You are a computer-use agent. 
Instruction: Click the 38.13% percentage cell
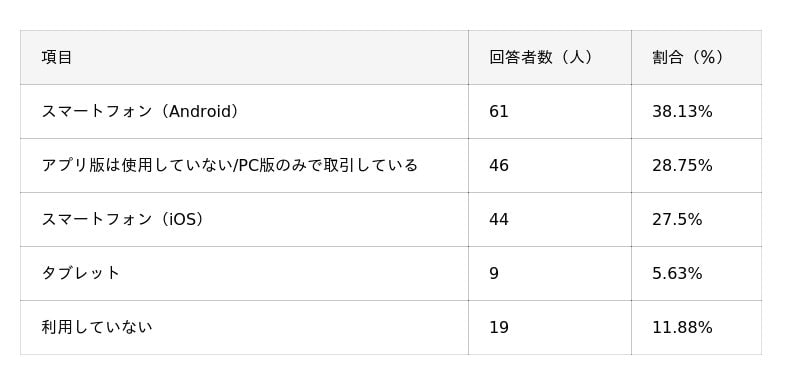tap(682, 111)
